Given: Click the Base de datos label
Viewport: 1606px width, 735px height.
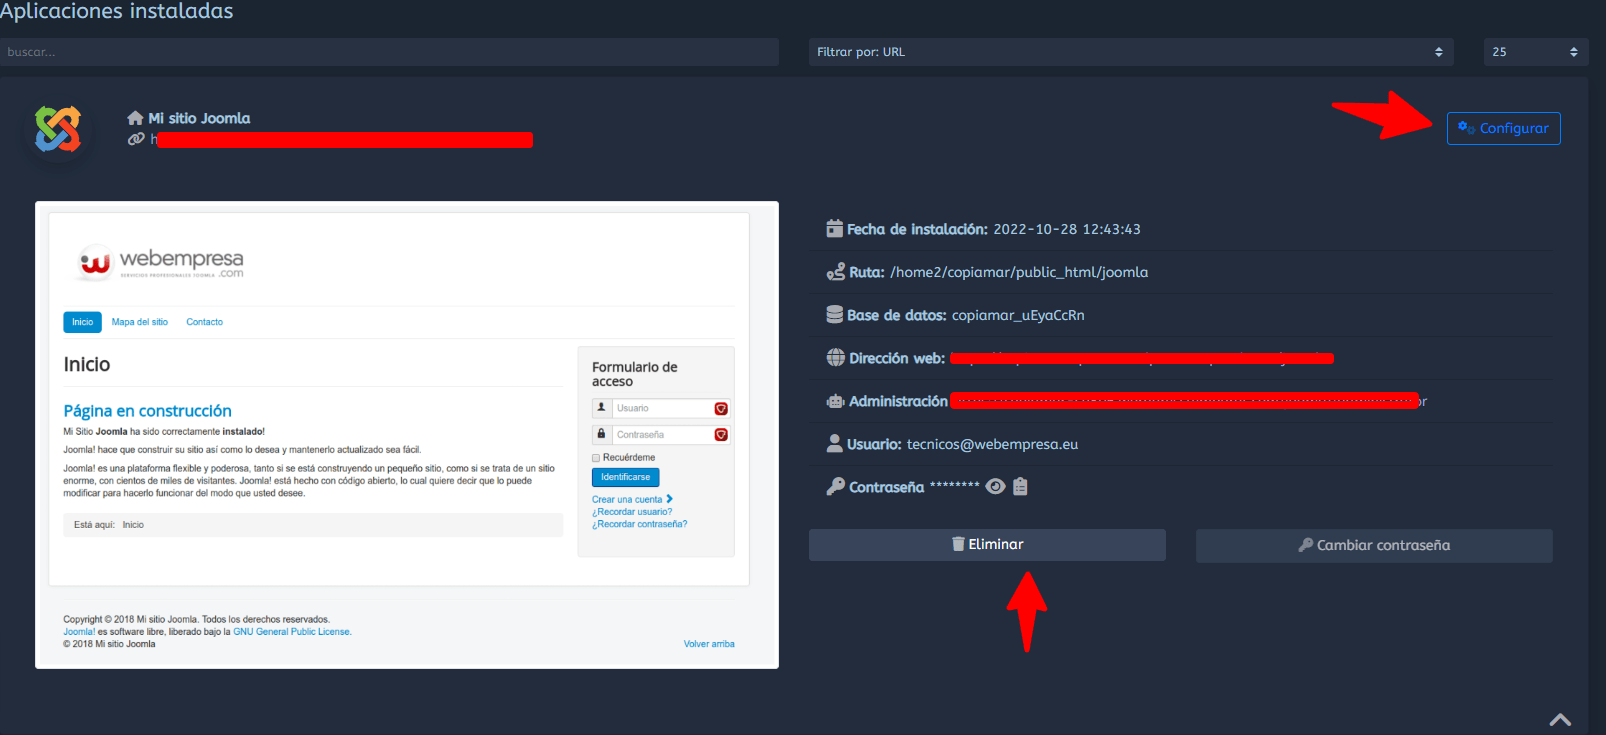Looking at the screenshot, I should pyautogui.click(x=897, y=315).
